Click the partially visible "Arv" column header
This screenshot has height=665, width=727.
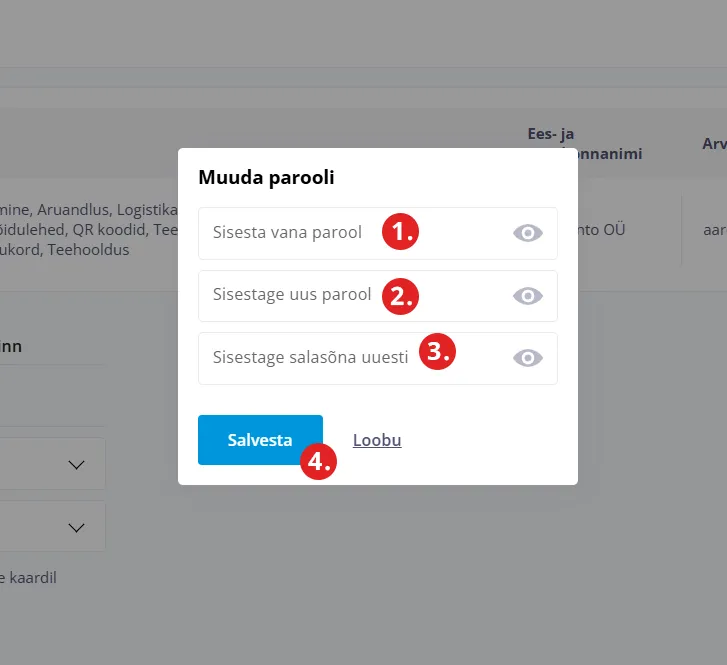tap(714, 144)
